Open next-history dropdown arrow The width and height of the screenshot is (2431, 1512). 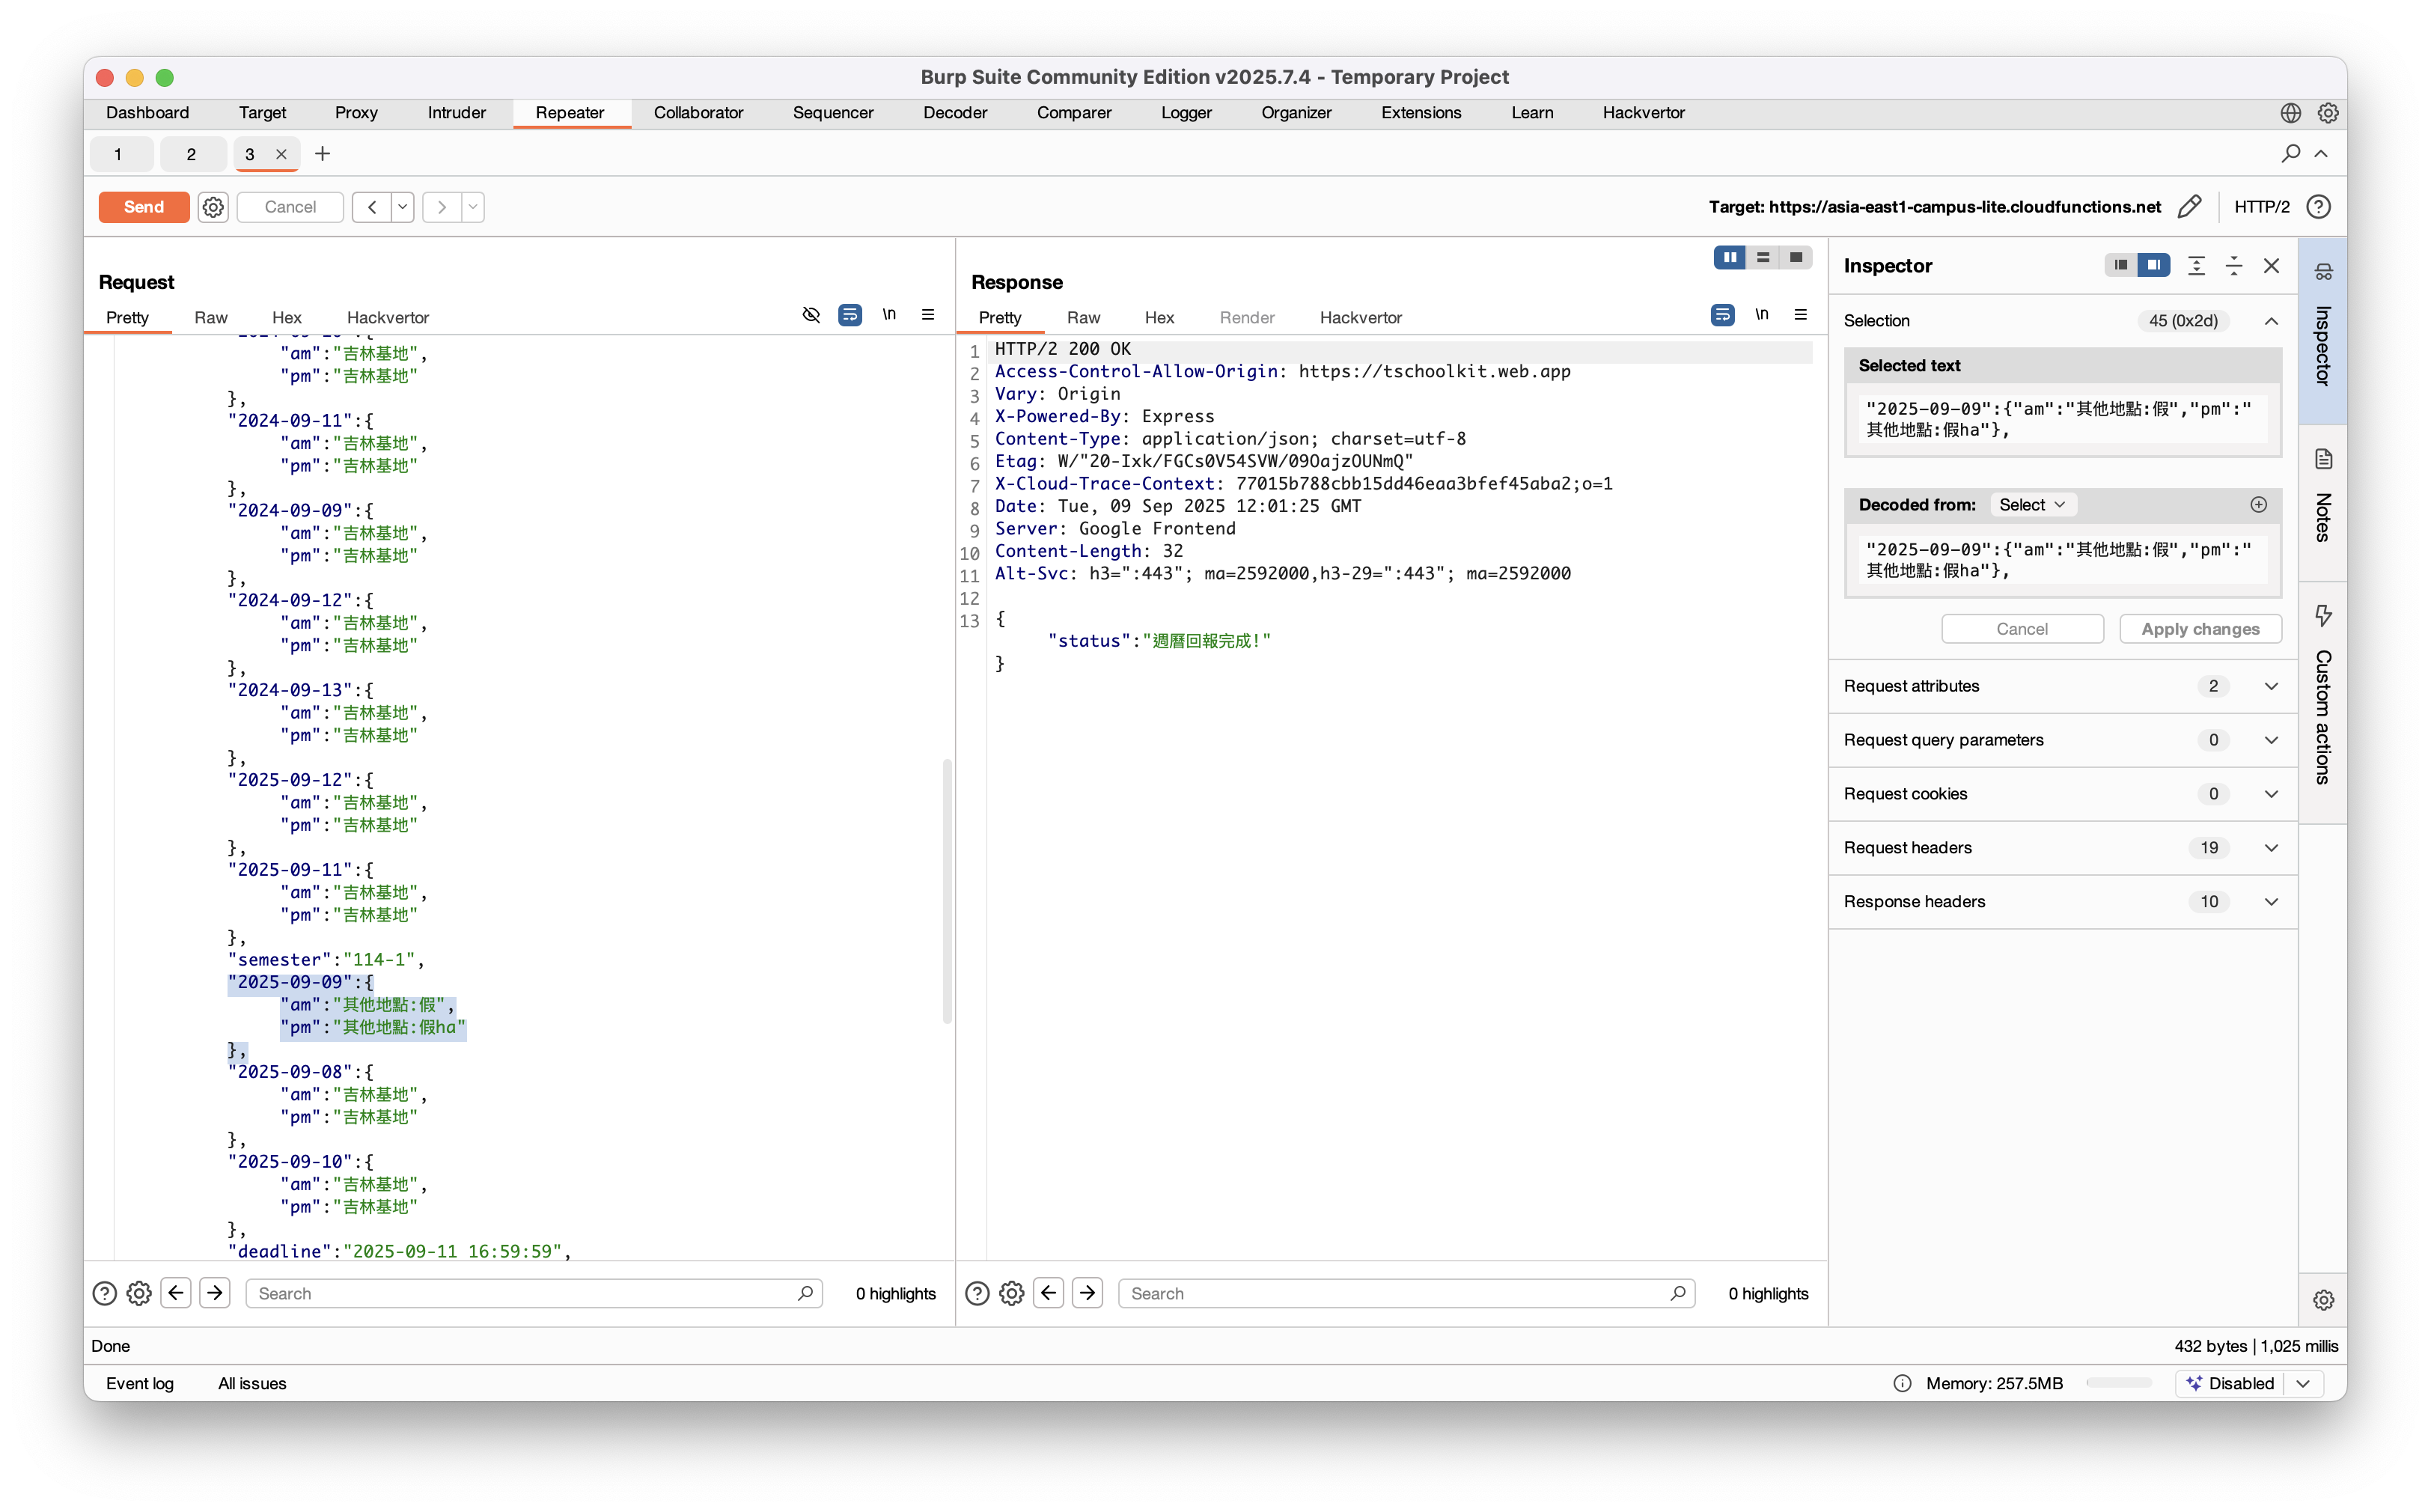click(x=473, y=207)
